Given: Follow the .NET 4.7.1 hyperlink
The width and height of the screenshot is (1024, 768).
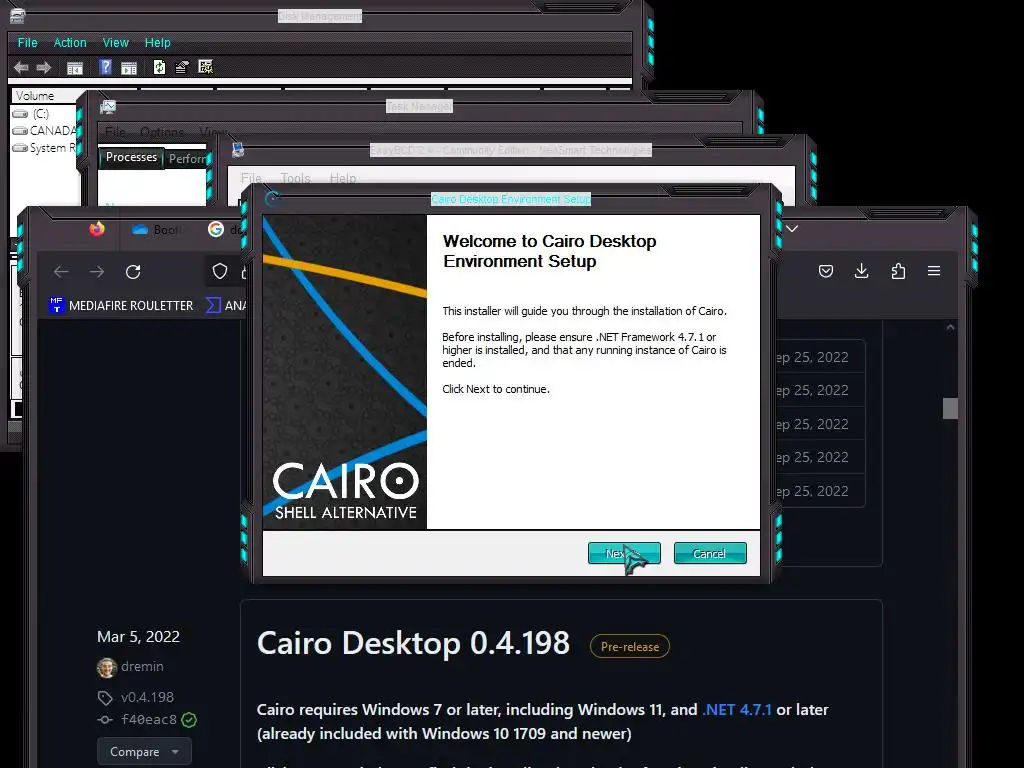Looking at the screenshot, I should click(x=737, y=710).
